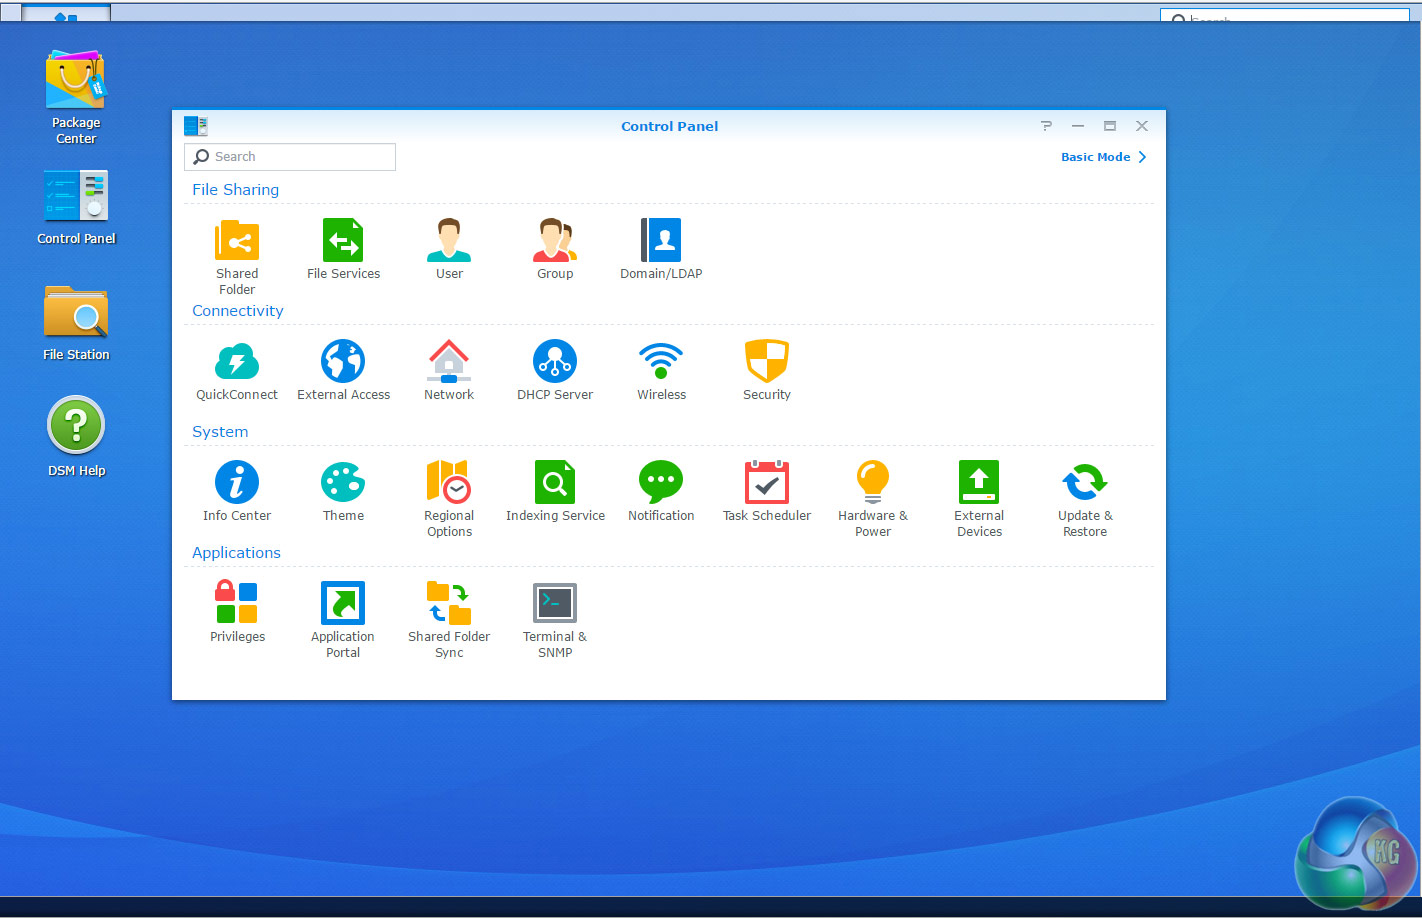Open File Station desktop shortcut

point(76,316)
